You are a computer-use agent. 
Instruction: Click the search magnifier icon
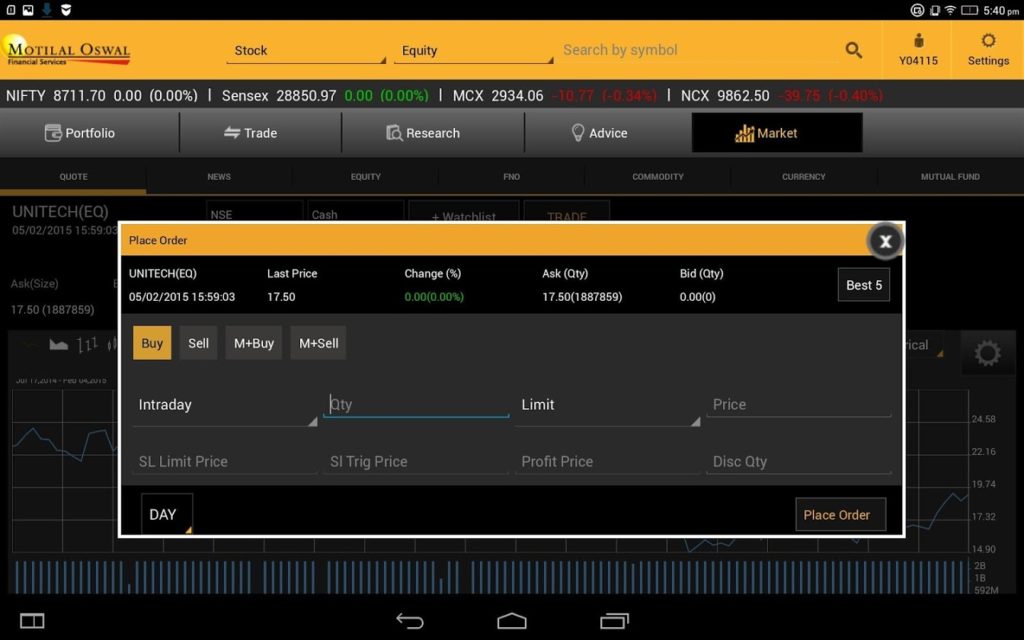click(x=853, y=50)
